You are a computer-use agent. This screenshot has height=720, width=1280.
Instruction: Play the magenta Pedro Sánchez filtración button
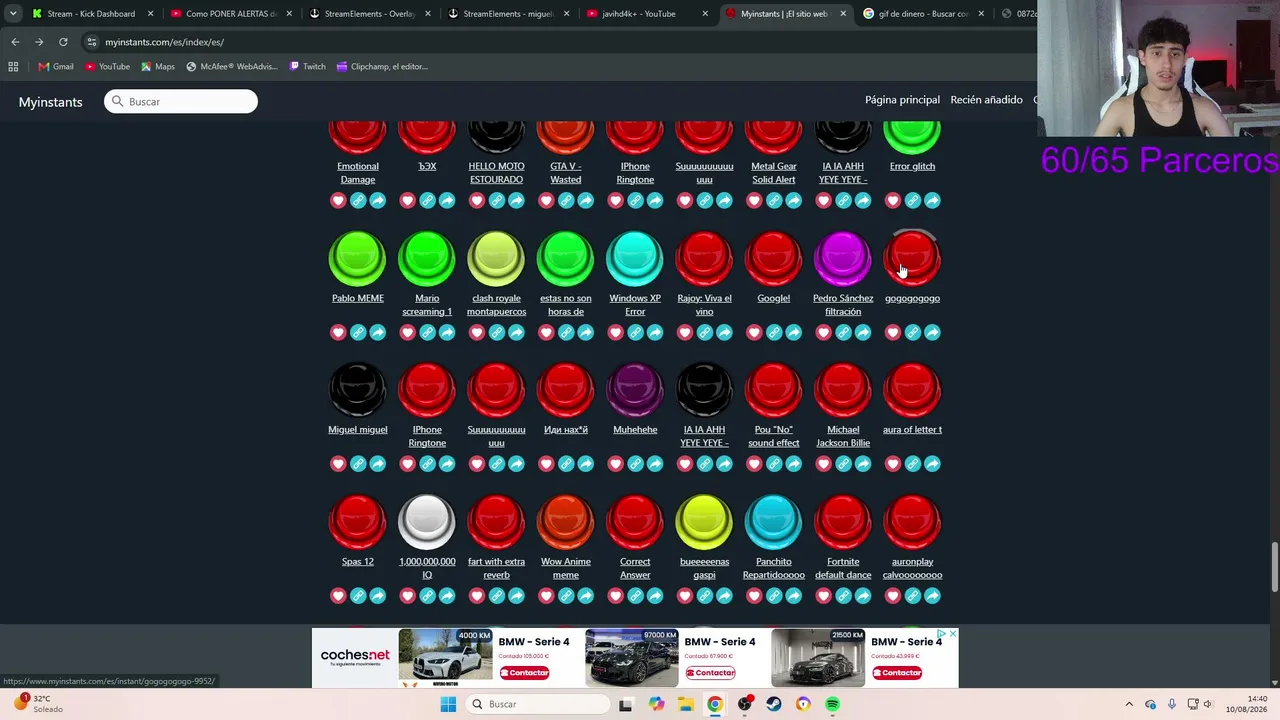click(843, 258)
